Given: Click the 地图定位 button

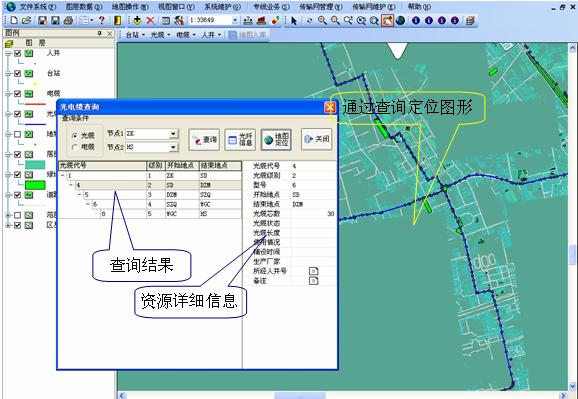Looking at the screenshot, I should pyautogui.click(x=276, y=139).
